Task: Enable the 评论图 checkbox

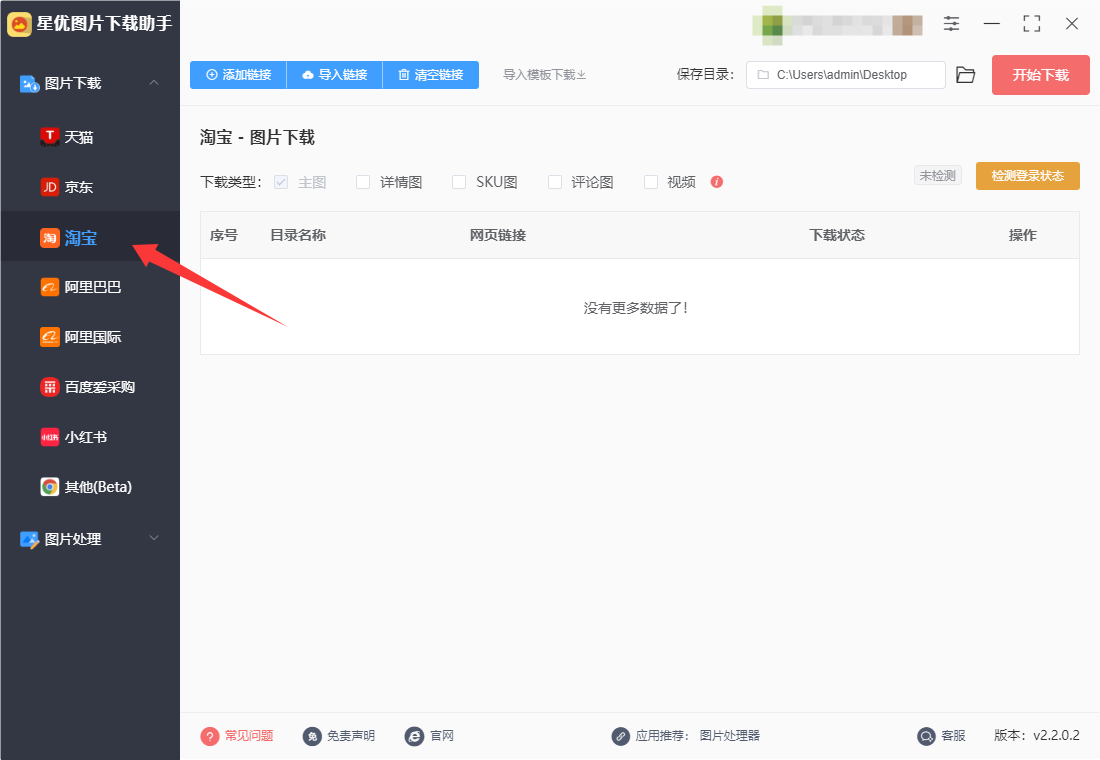Action: pos(555,182)
